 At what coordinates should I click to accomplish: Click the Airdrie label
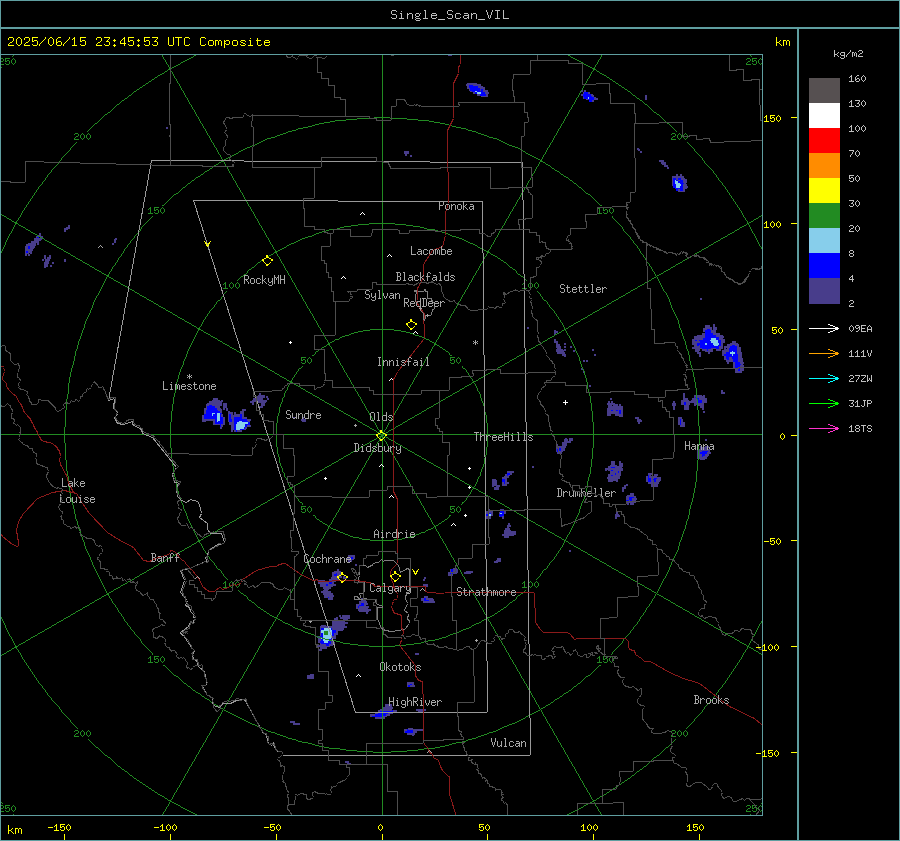tap(394, 534)
